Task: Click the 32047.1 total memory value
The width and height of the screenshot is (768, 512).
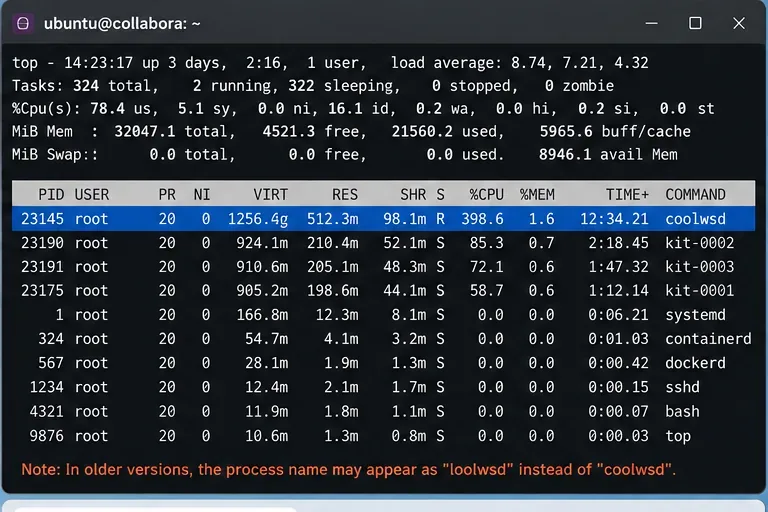Action: tap(144, 131)
